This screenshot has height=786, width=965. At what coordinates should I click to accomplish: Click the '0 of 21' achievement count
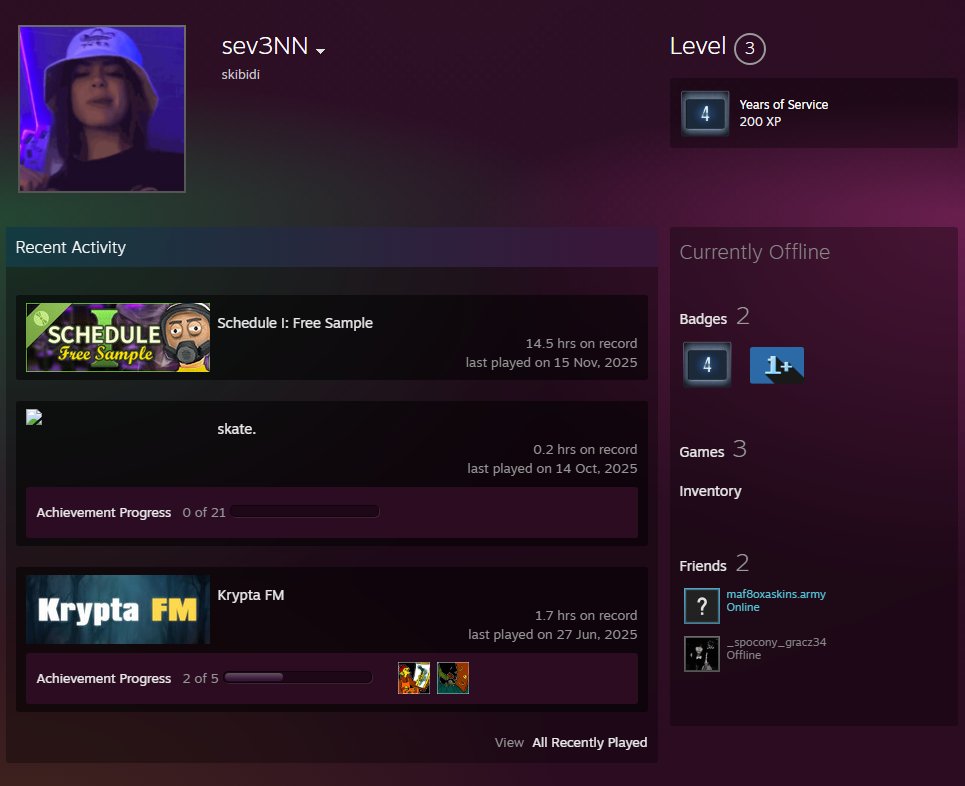204,512
